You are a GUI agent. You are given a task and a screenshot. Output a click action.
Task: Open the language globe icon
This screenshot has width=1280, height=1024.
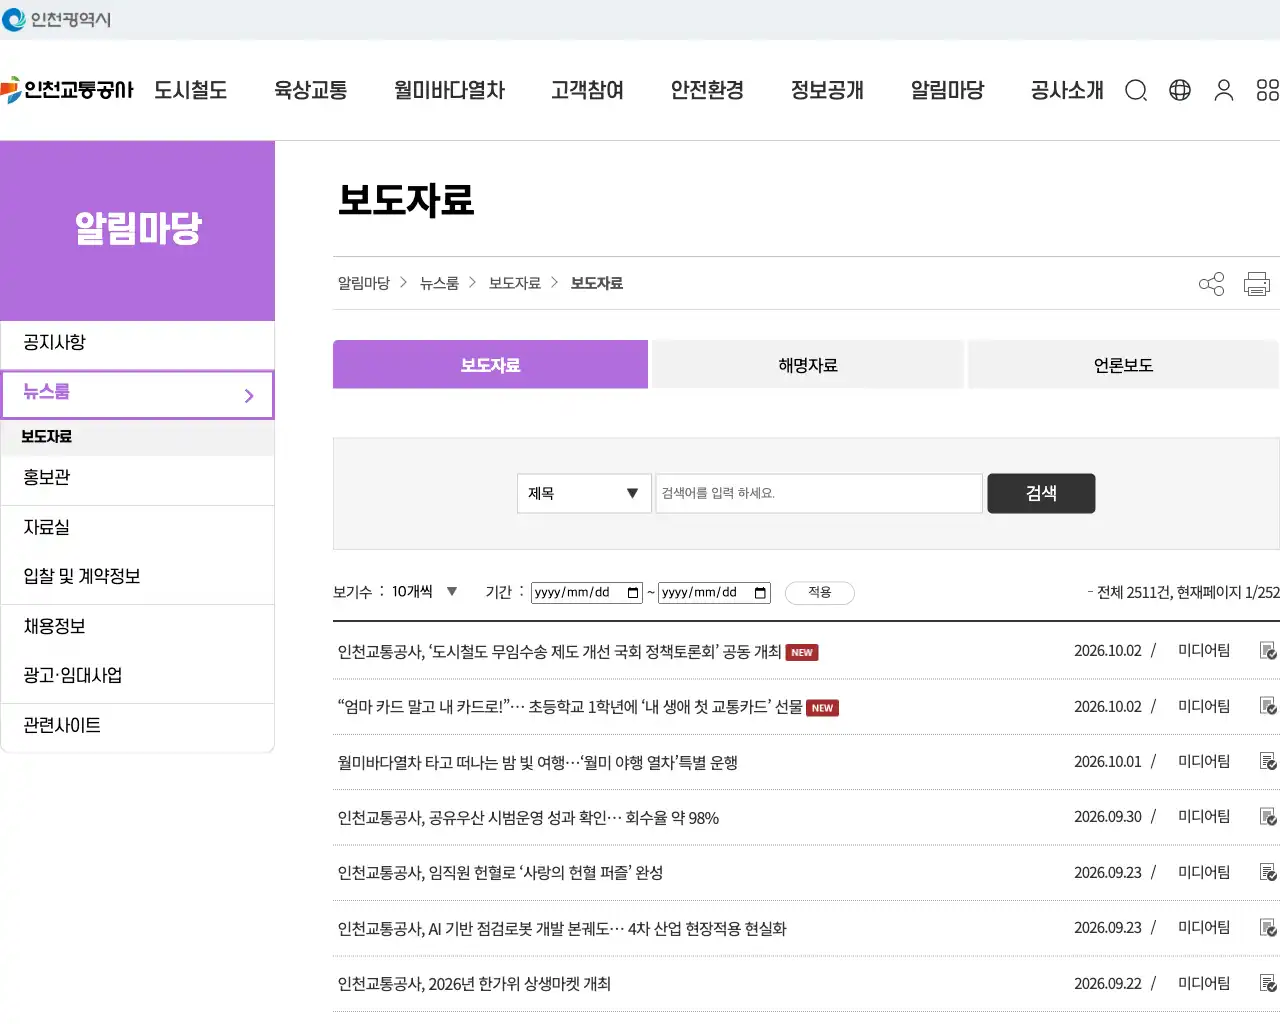(x=1180, y=91)
